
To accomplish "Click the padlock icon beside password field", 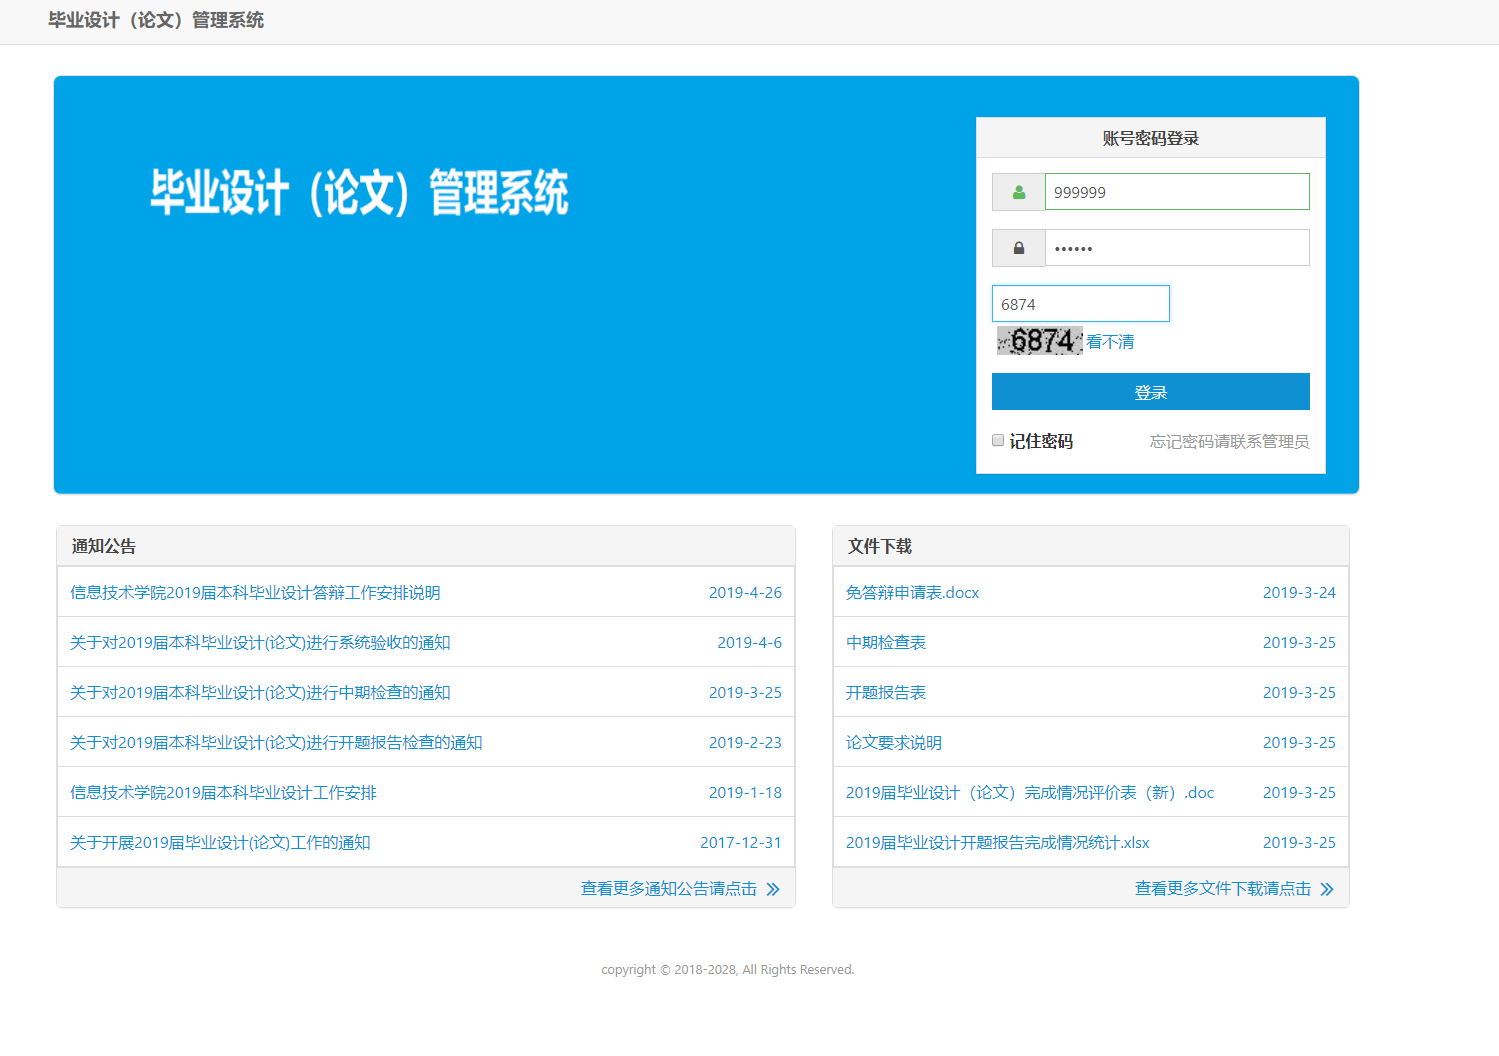I will (1018, 247).
